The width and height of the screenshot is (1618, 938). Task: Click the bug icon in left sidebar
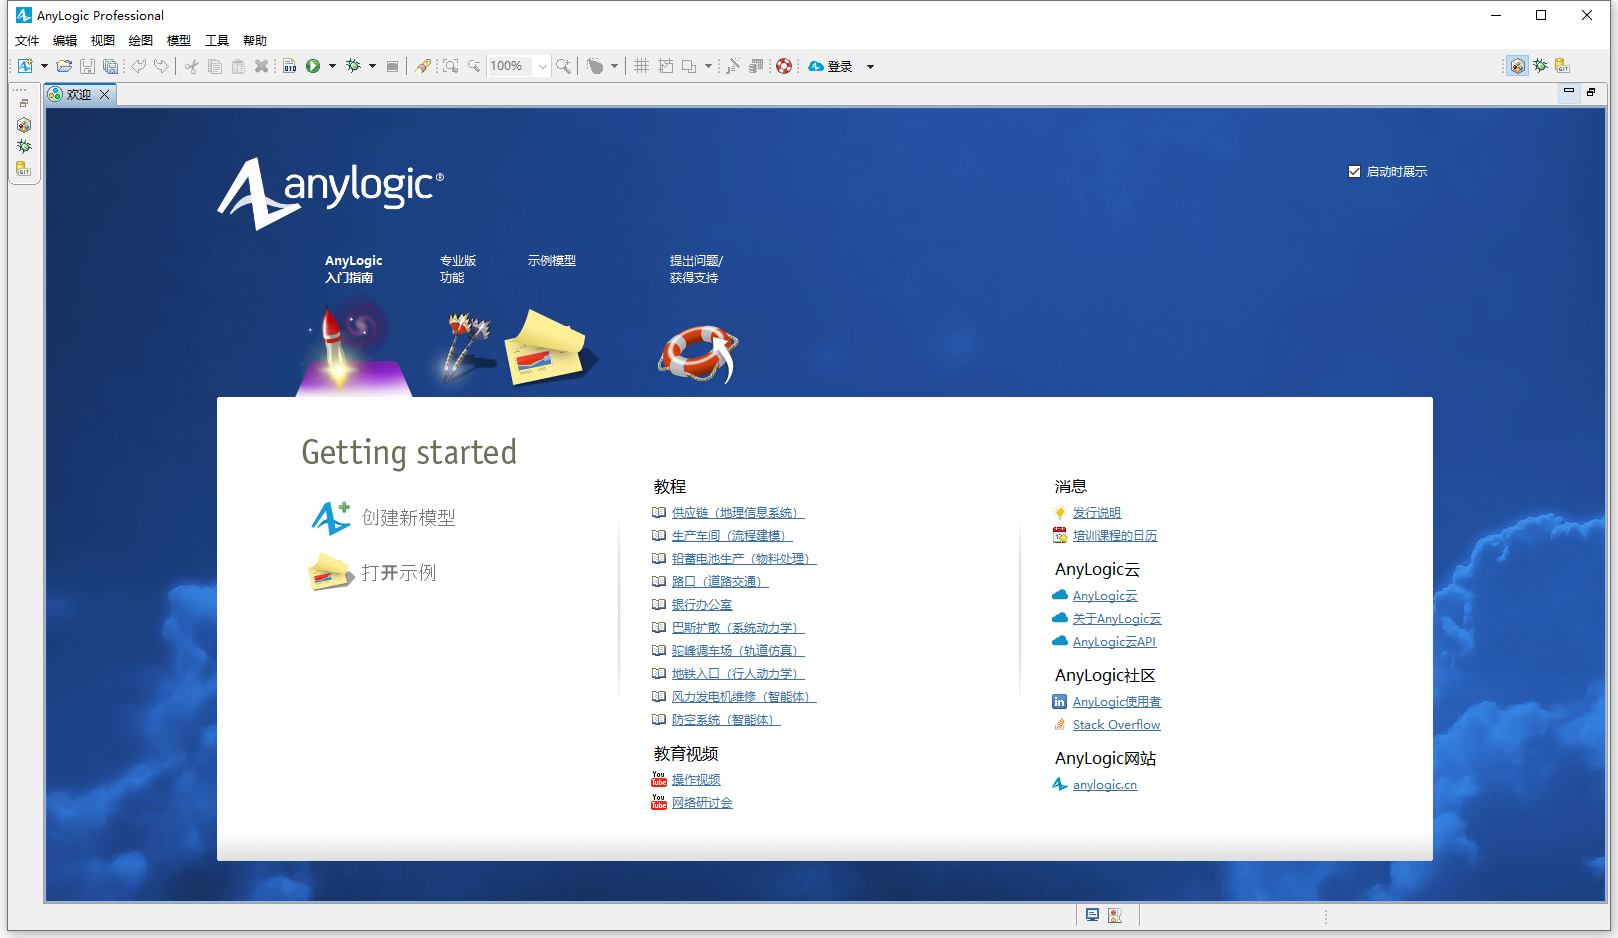[23, 146]
